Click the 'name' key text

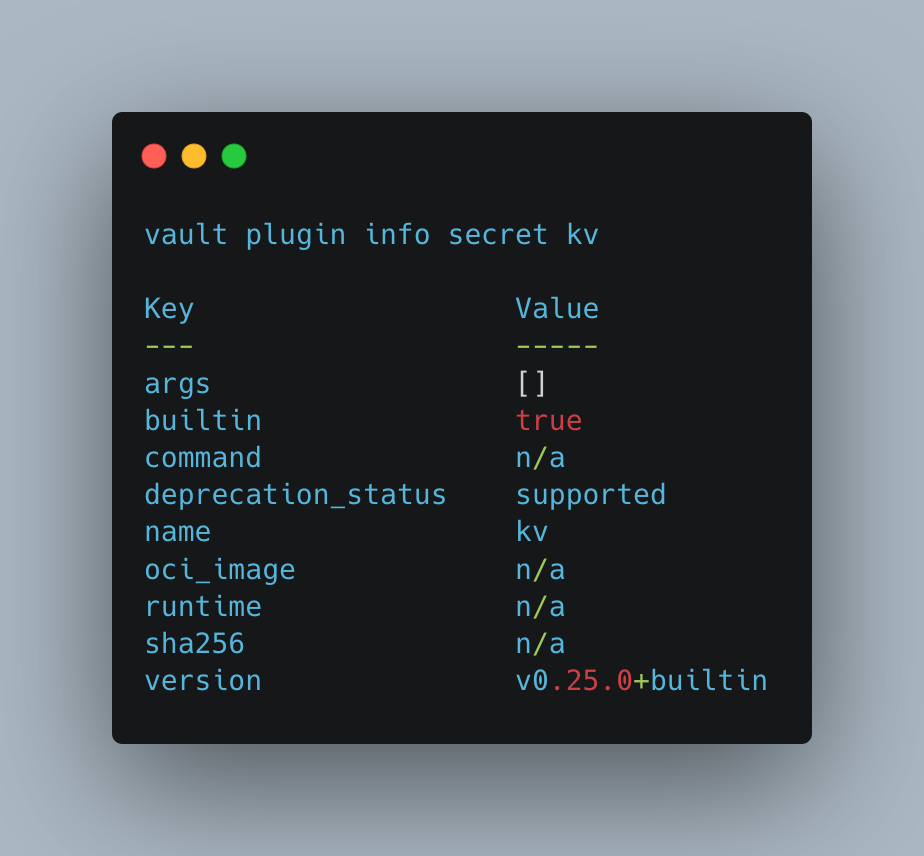click(177, 532)
